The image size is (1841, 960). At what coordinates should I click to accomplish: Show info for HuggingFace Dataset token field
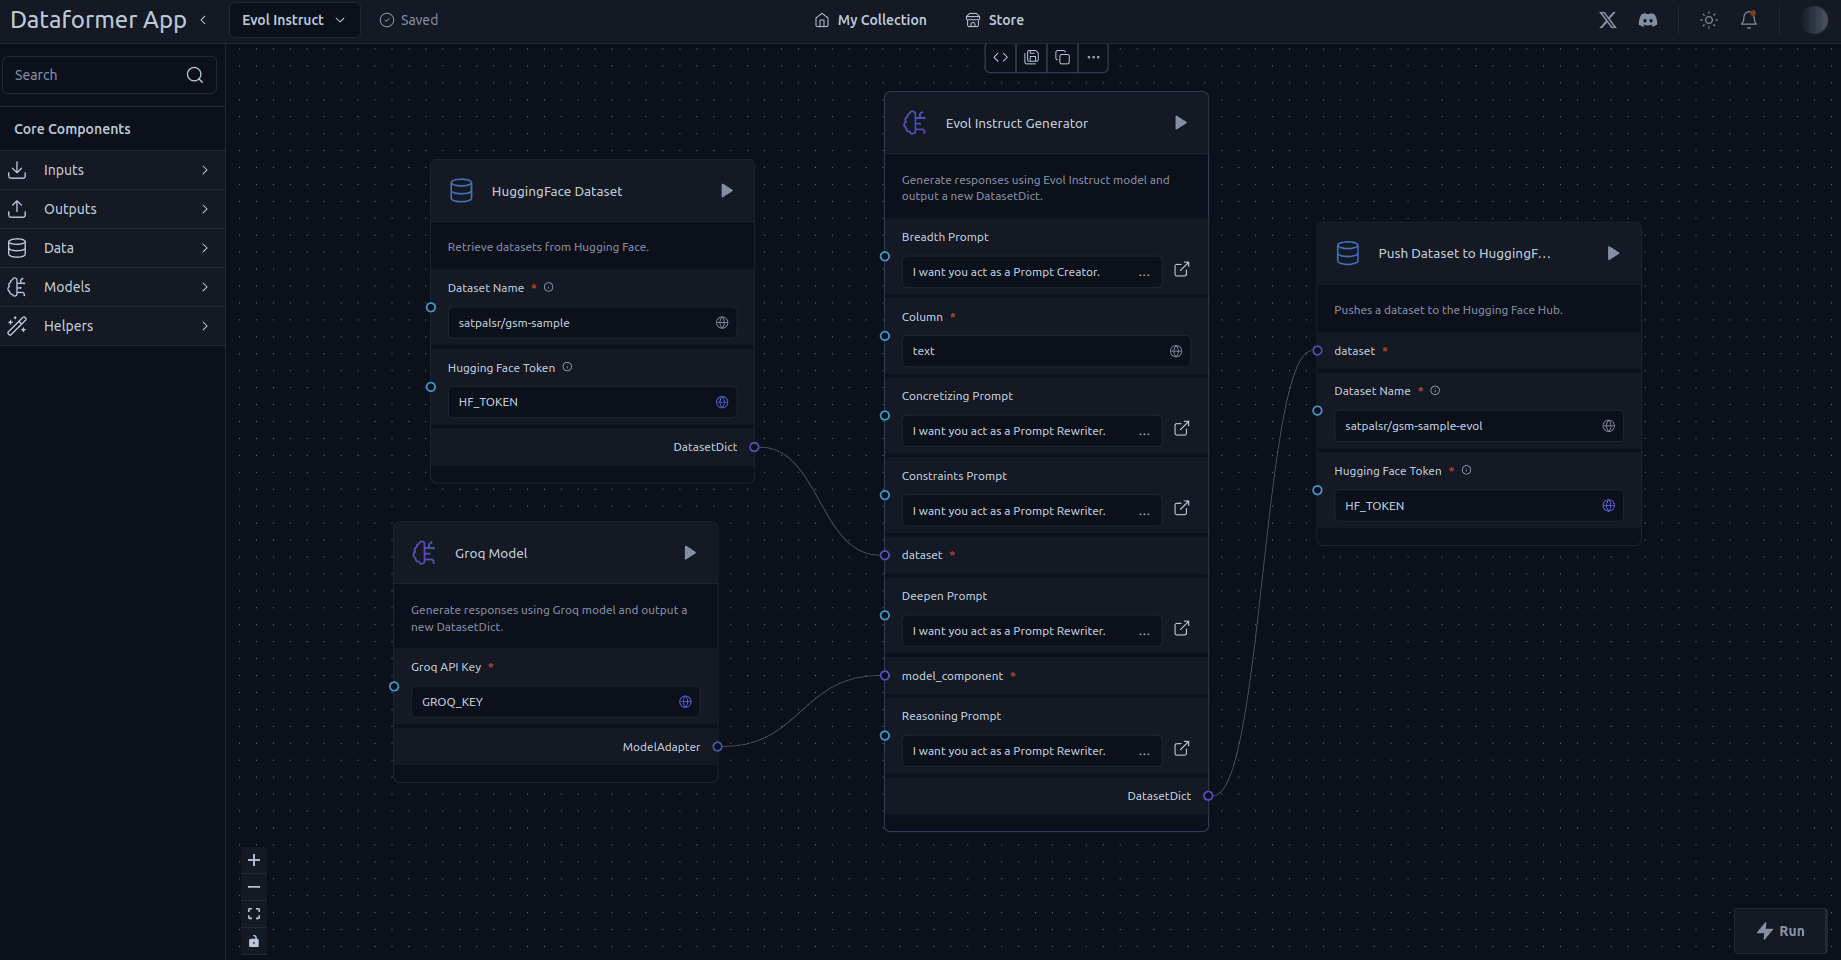[x=567, y=367]
